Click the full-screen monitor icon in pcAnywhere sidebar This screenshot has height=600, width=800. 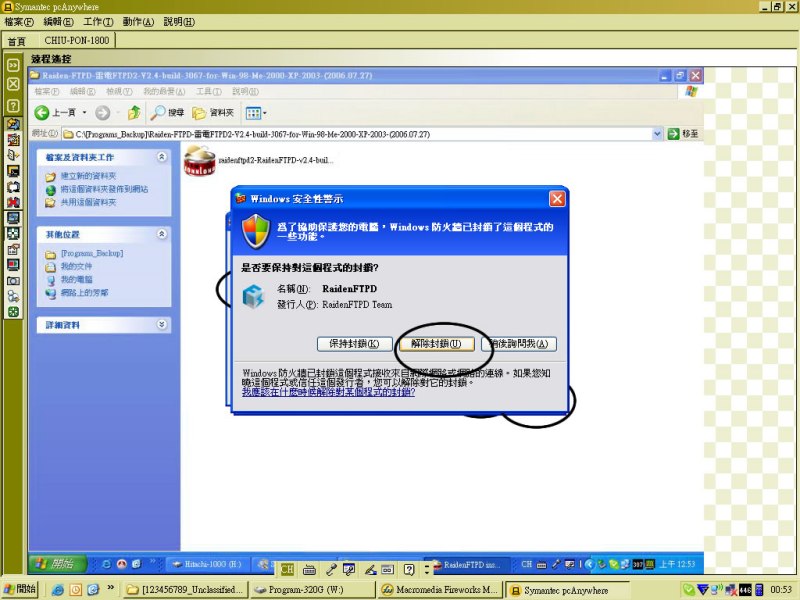click(x=13, y=218)
